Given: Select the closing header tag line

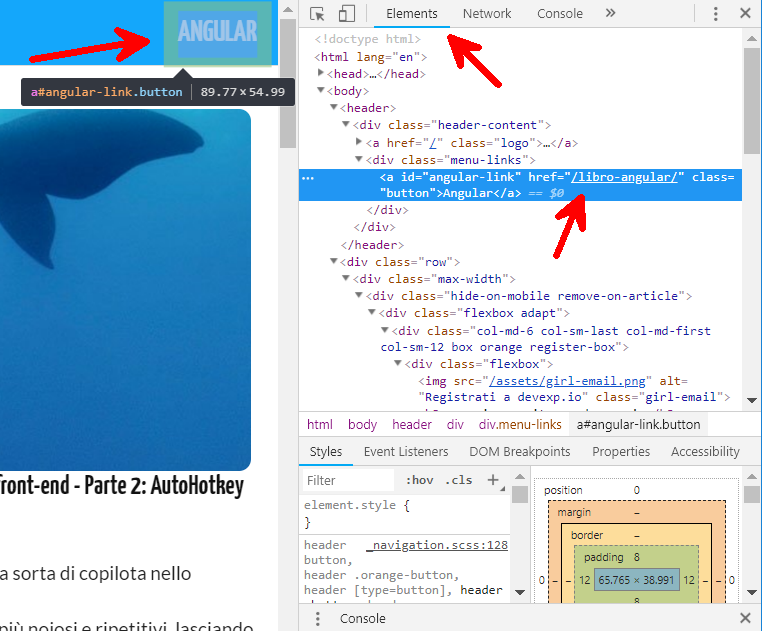Looking at the screenshot, I should [x=372, y=245].
